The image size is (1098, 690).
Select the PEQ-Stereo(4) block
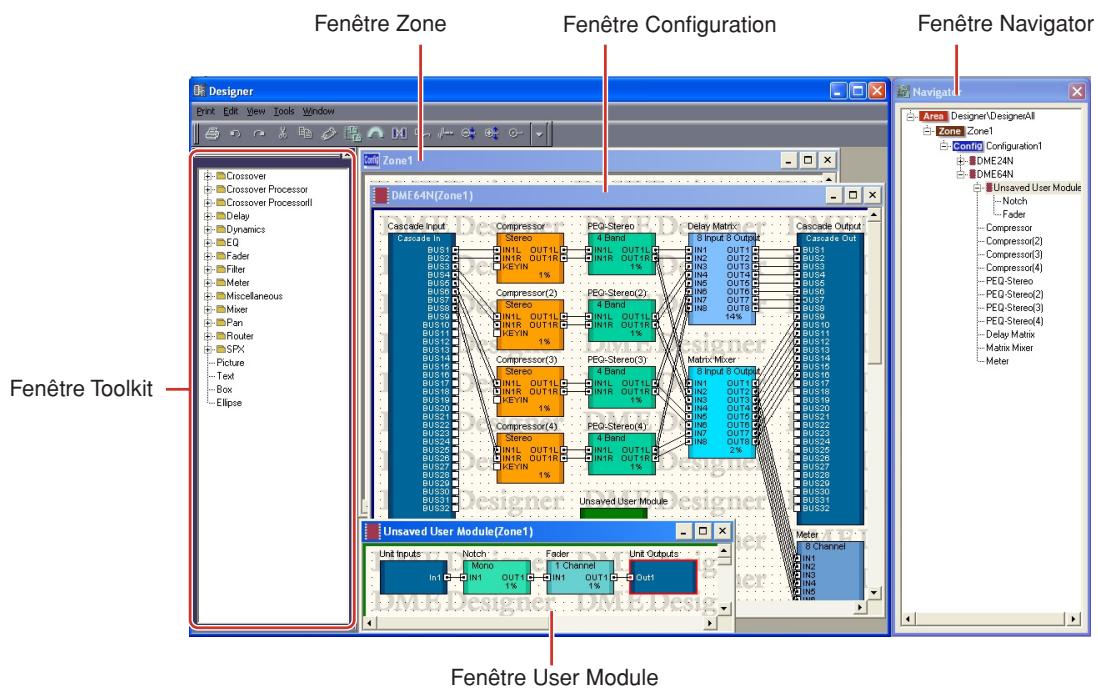pyautogui.click(x=622, y=453)
